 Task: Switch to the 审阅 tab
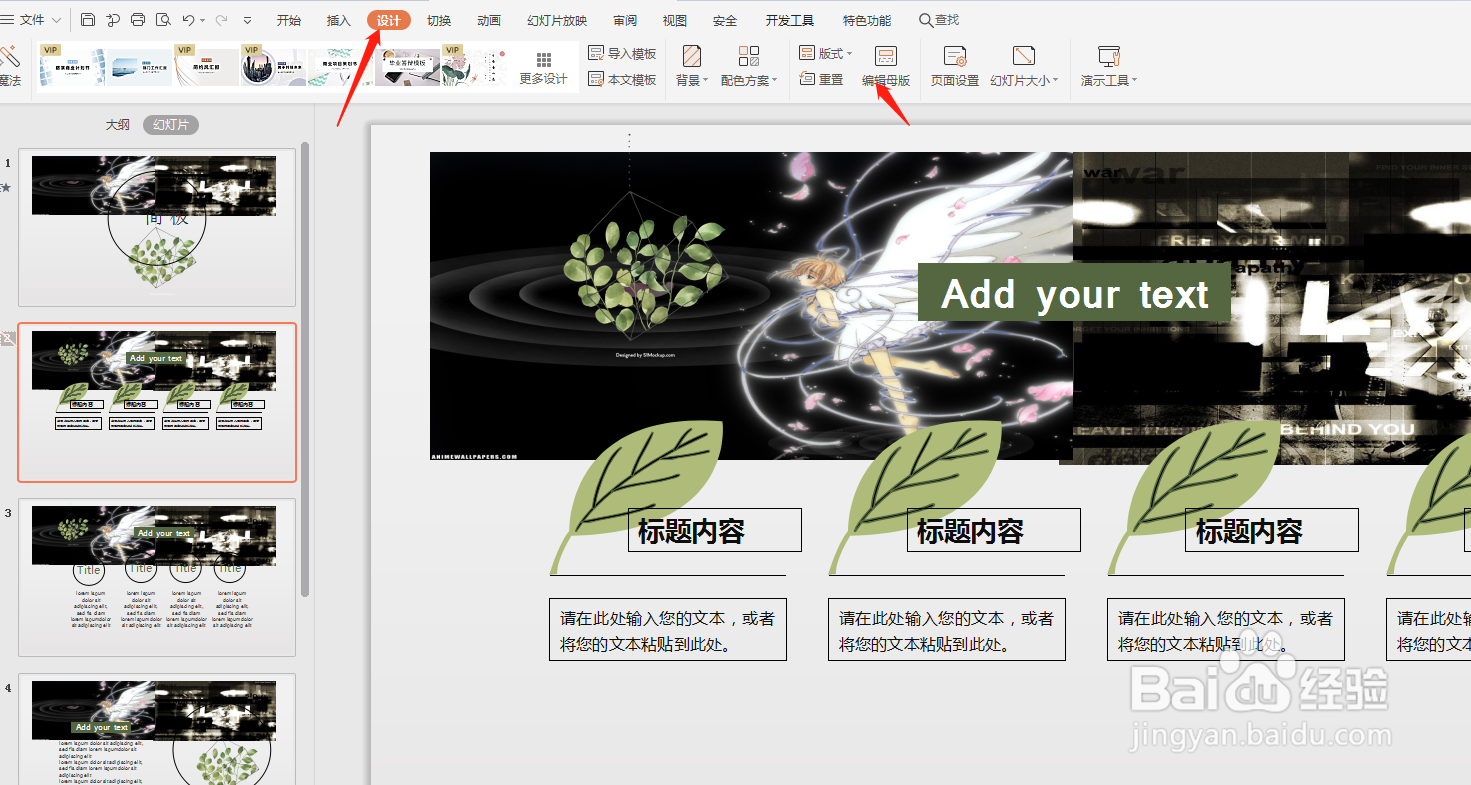pos(625,21)
